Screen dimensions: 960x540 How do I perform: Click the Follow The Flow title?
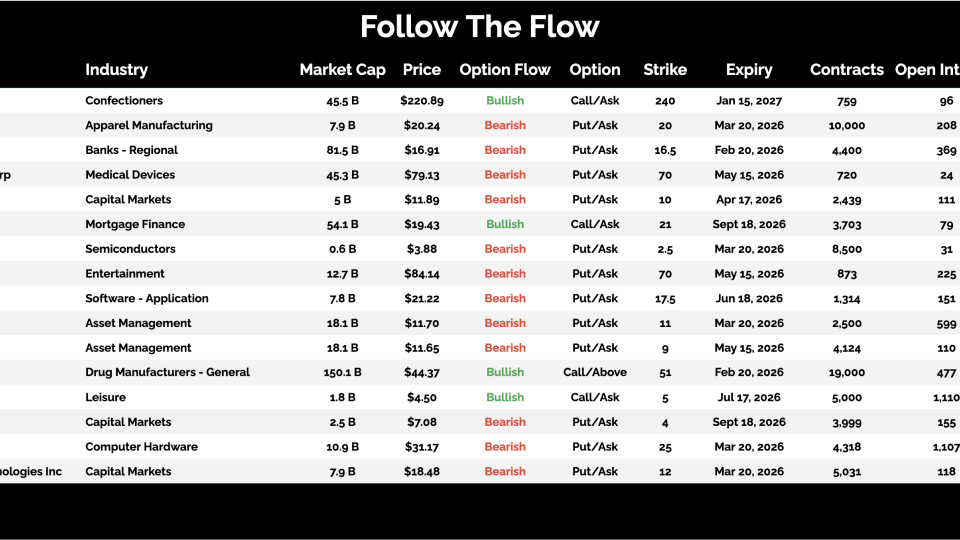[480, 26]
